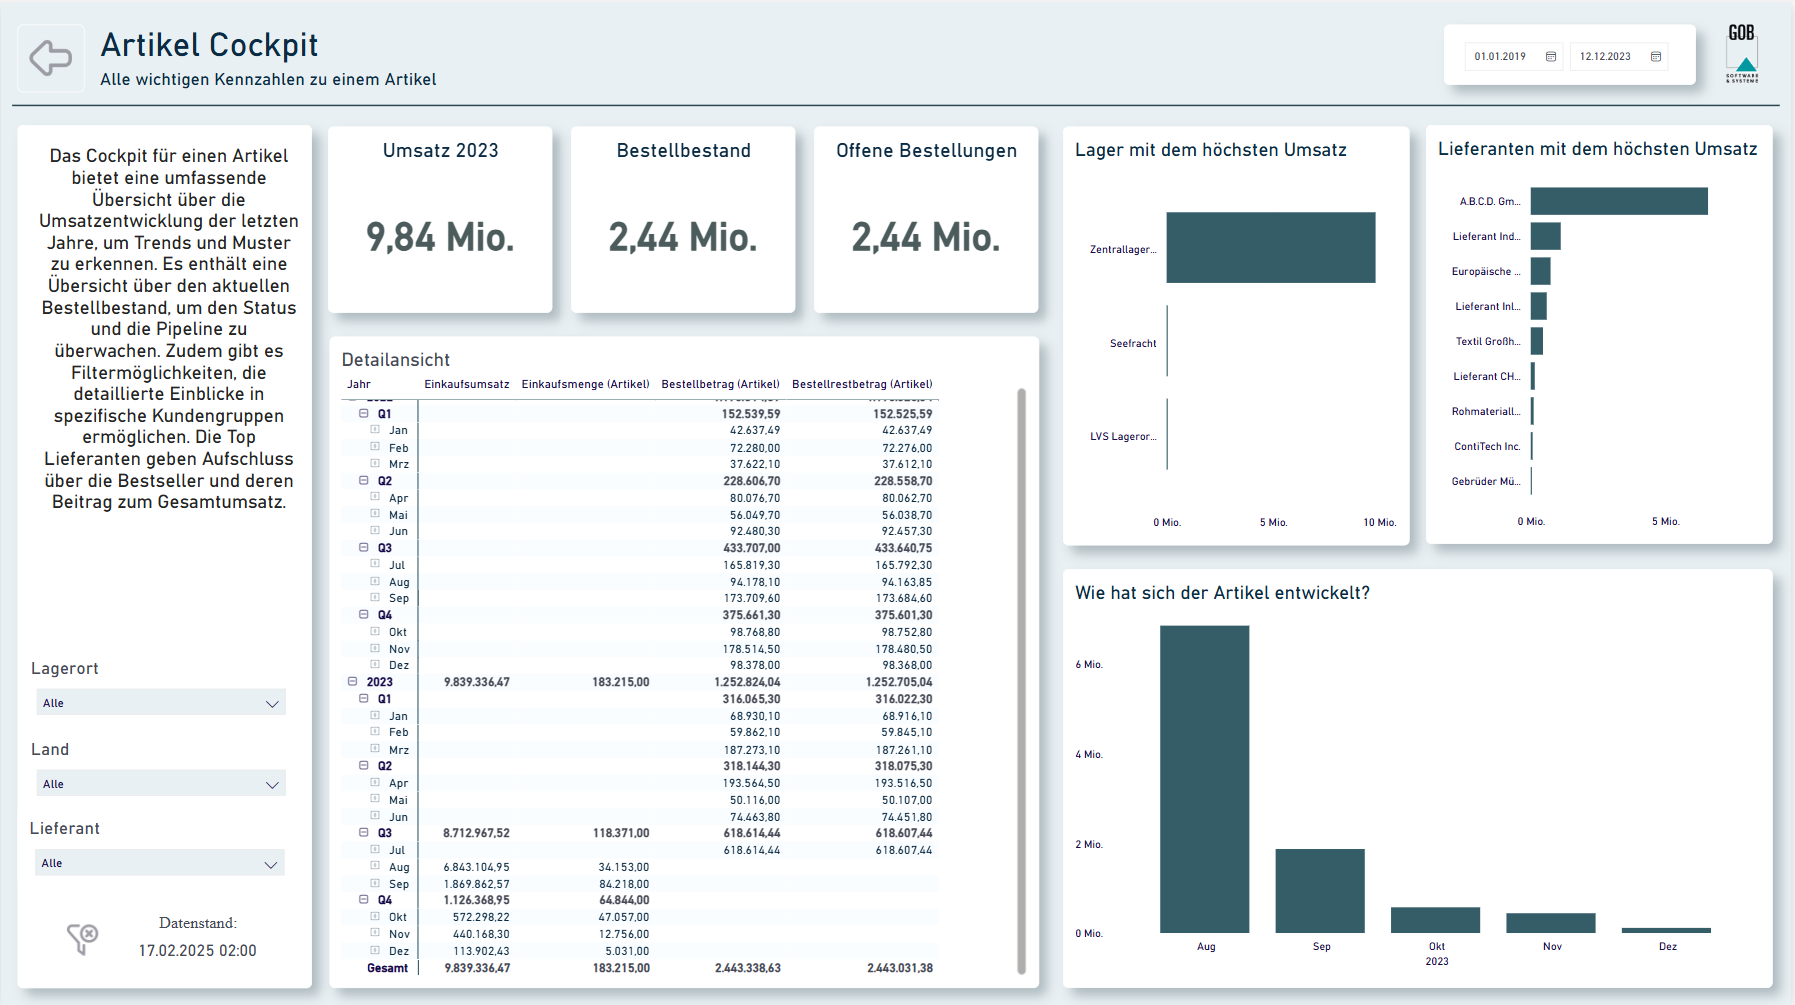
Task: Expand Apr row with 80.076,70
Action: click(375, 497)
